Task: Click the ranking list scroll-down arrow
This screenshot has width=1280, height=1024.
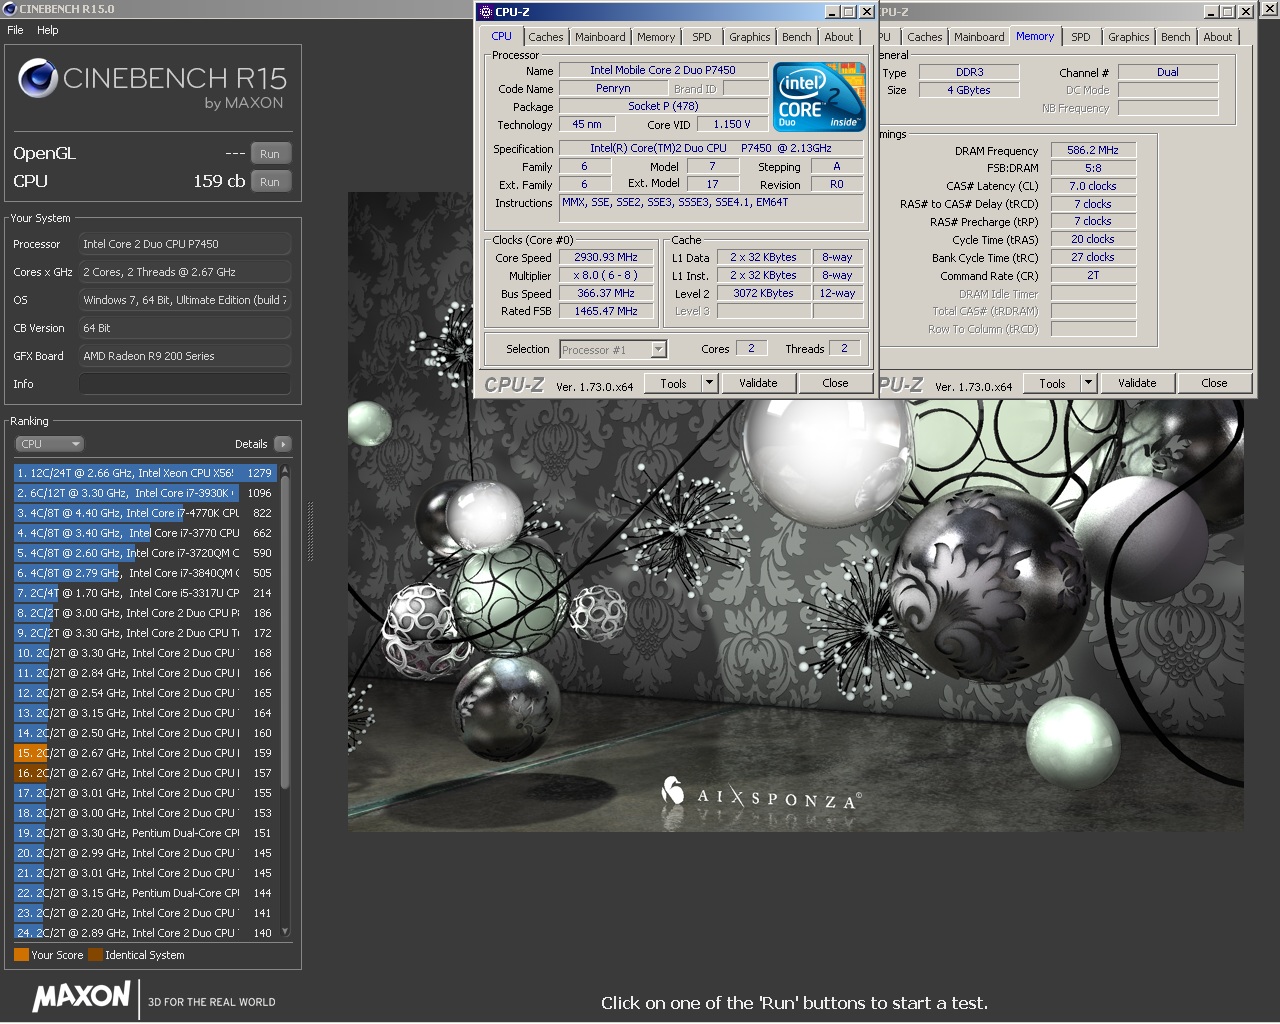Action: point(285,932)
